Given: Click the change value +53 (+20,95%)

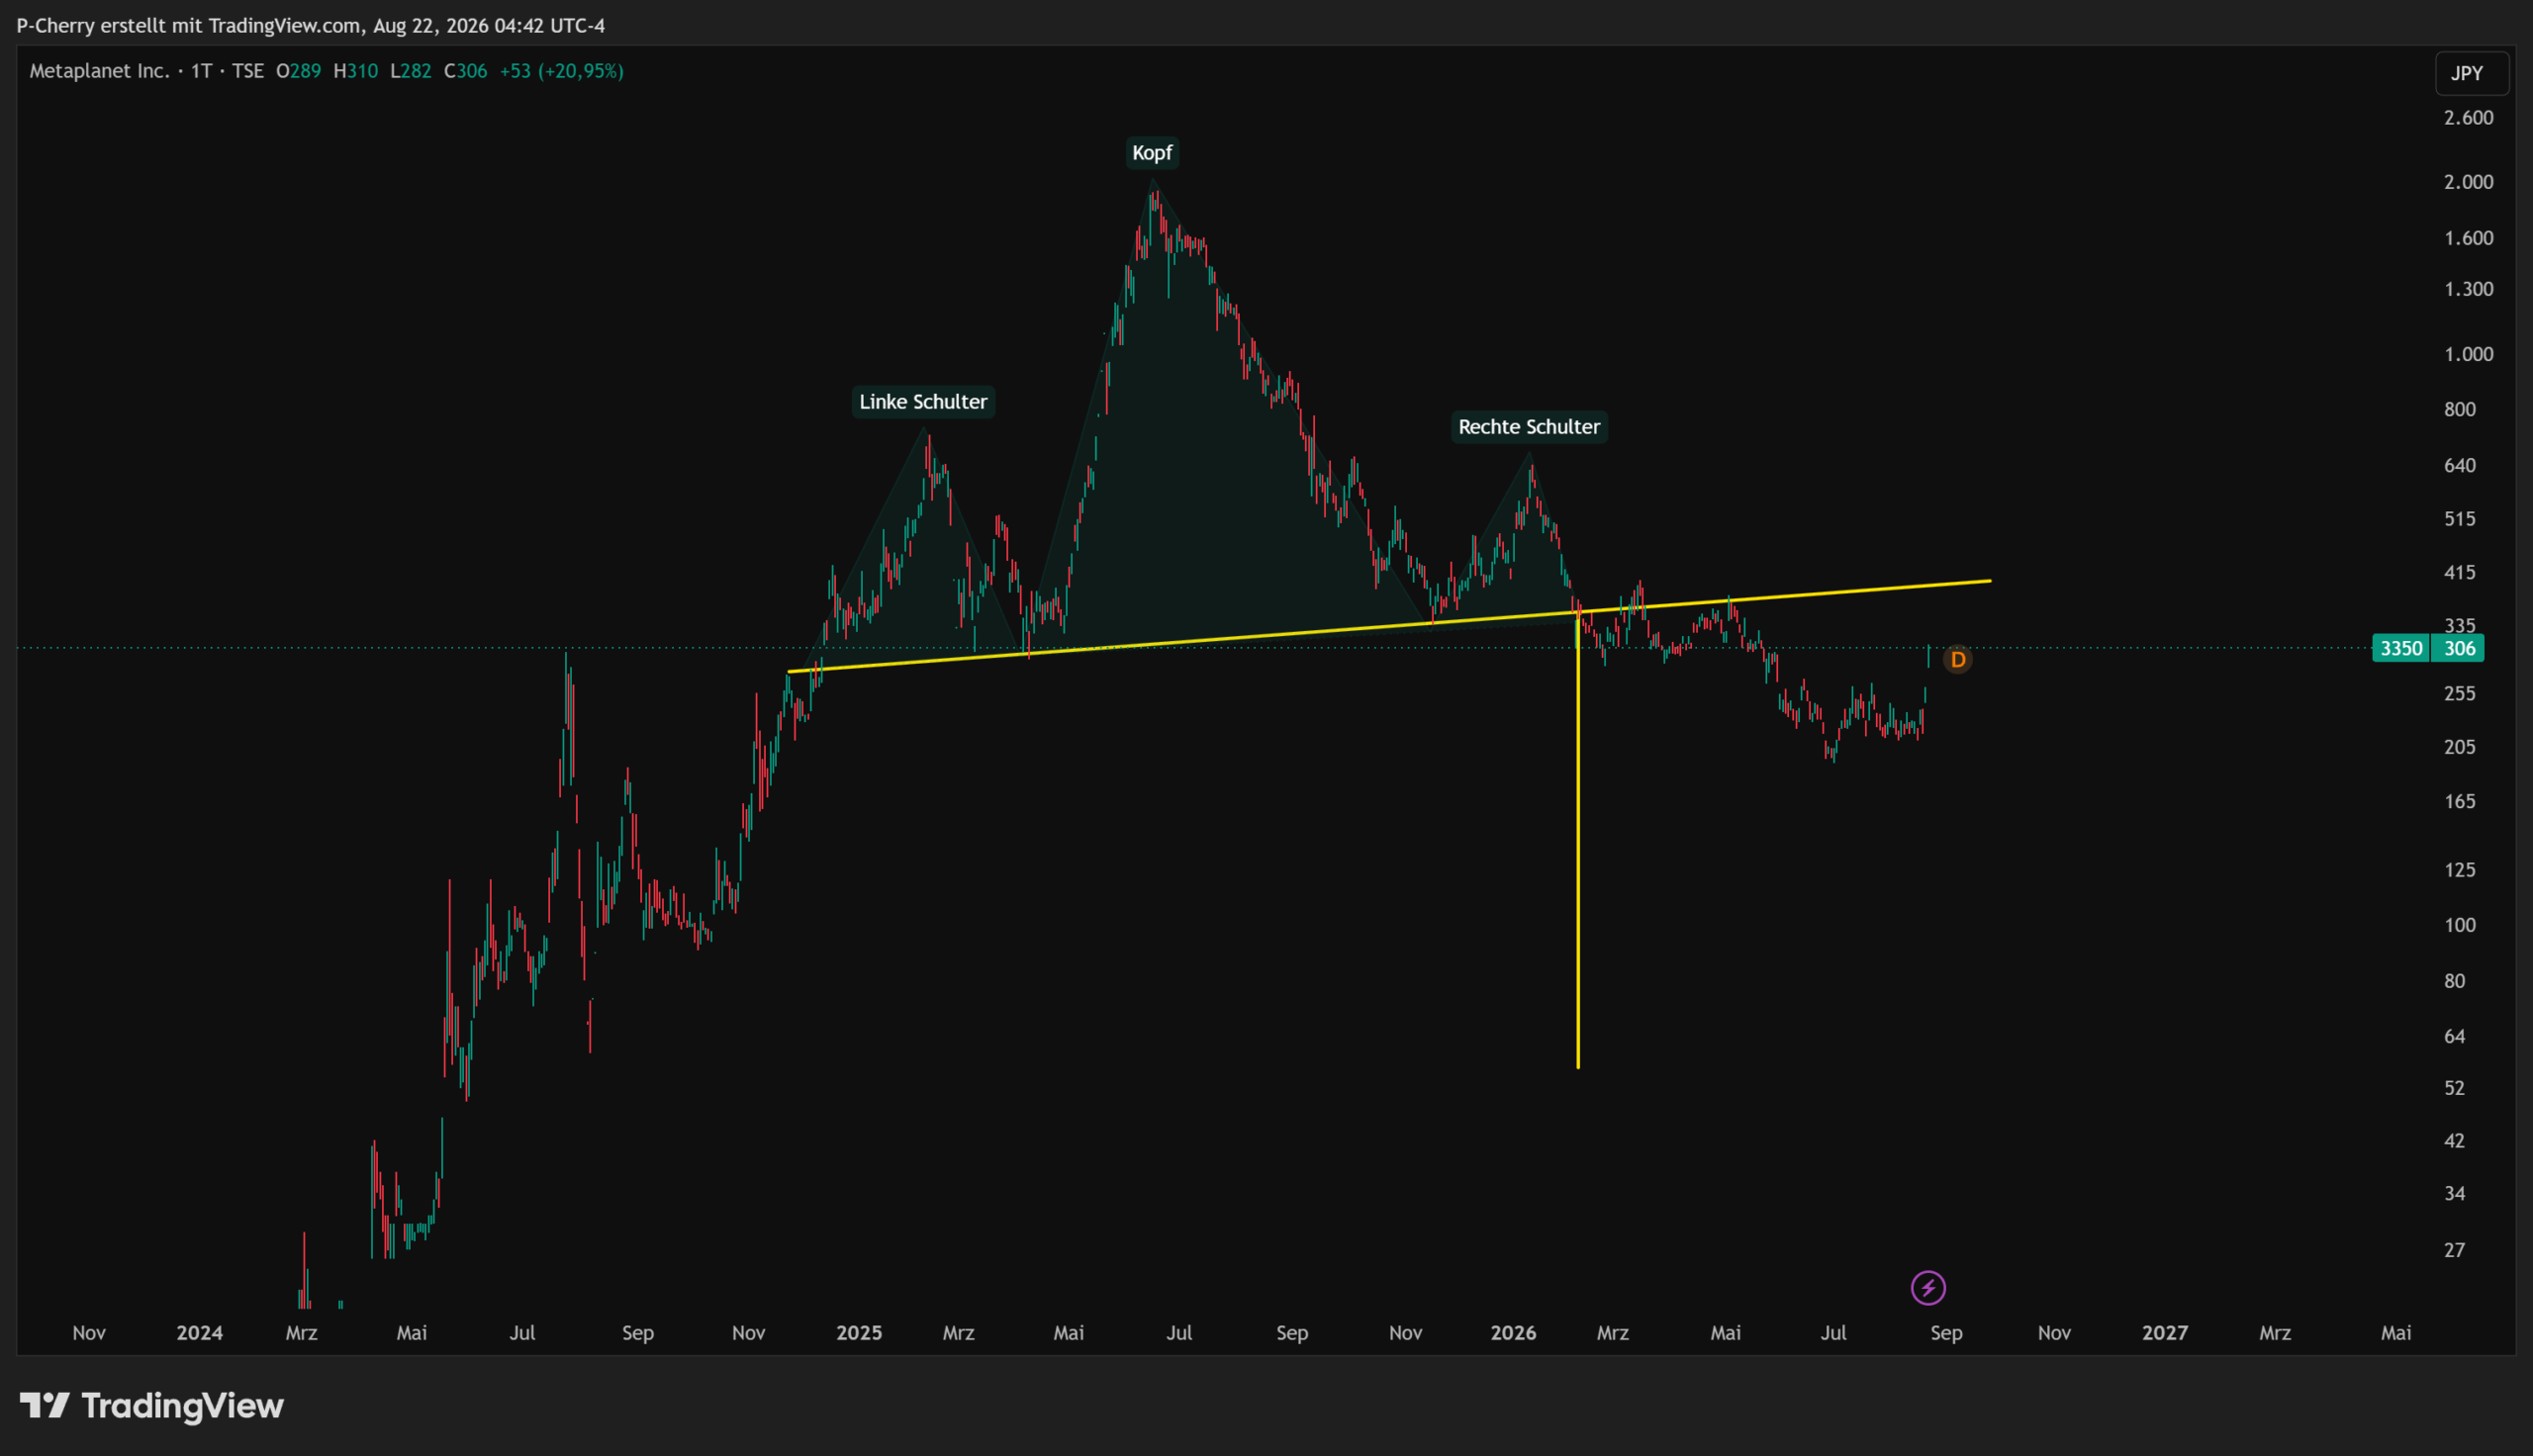Looking at the screenshot, I should point(561,71).
